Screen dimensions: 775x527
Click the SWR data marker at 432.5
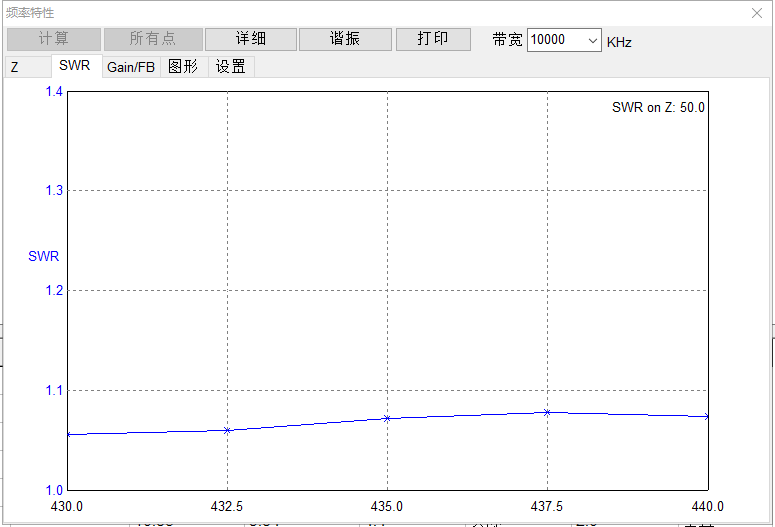pos(228,430)
